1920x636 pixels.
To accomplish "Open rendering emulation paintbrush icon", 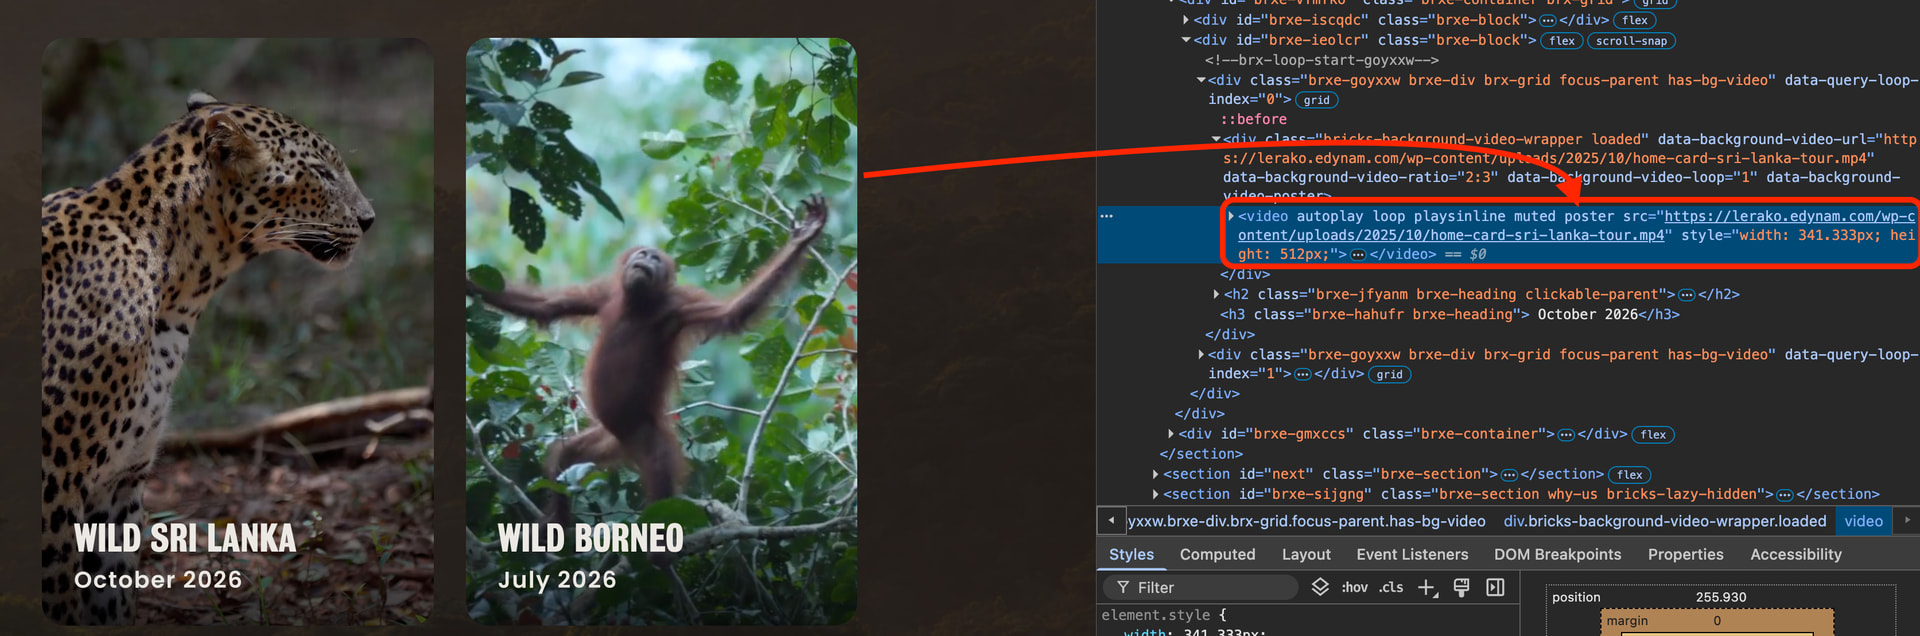I will [x=1461, y=587].
